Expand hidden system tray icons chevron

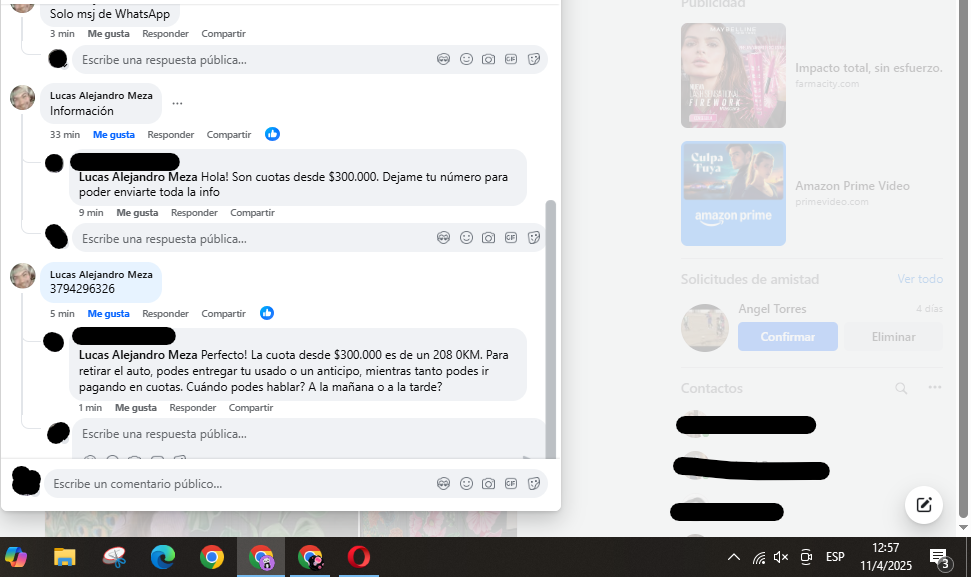[x=733, y=557]
